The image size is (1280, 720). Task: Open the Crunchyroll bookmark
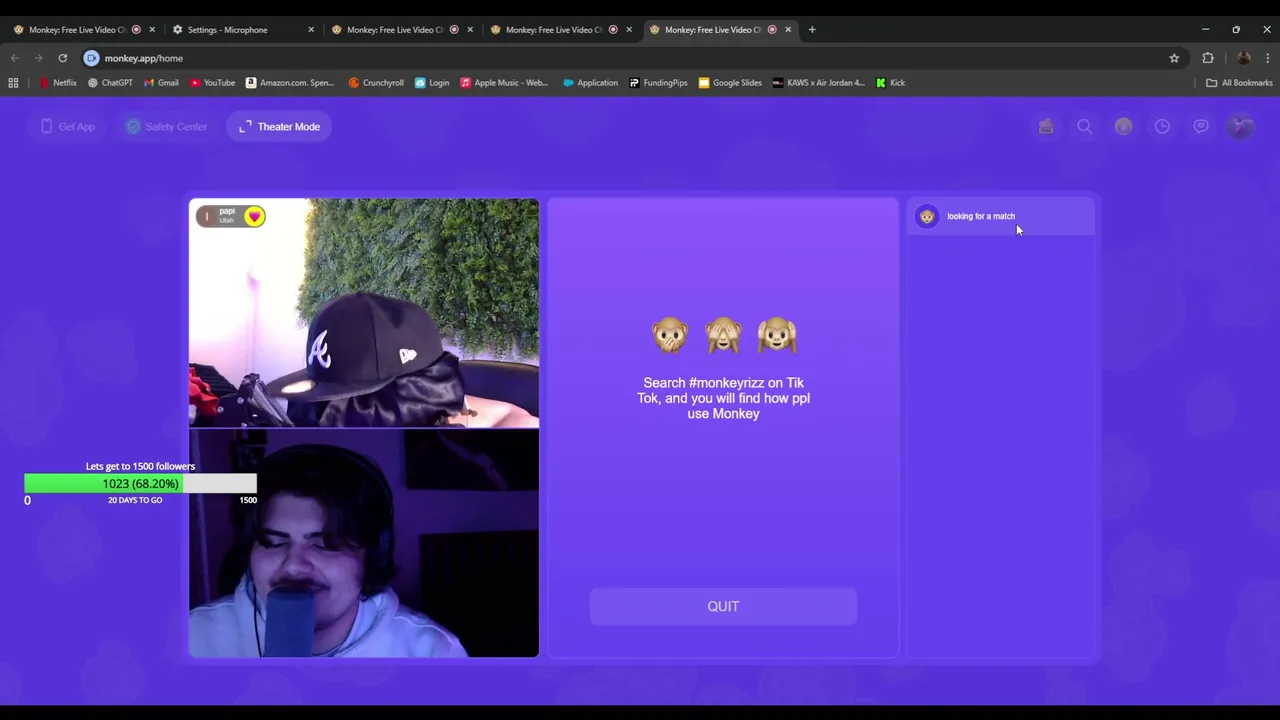(x=376, y=83)
